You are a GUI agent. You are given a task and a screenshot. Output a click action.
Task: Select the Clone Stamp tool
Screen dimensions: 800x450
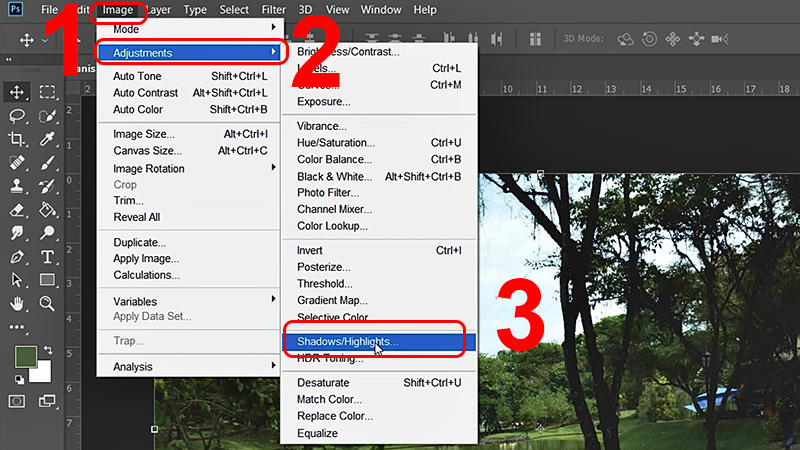pos(17,187)
